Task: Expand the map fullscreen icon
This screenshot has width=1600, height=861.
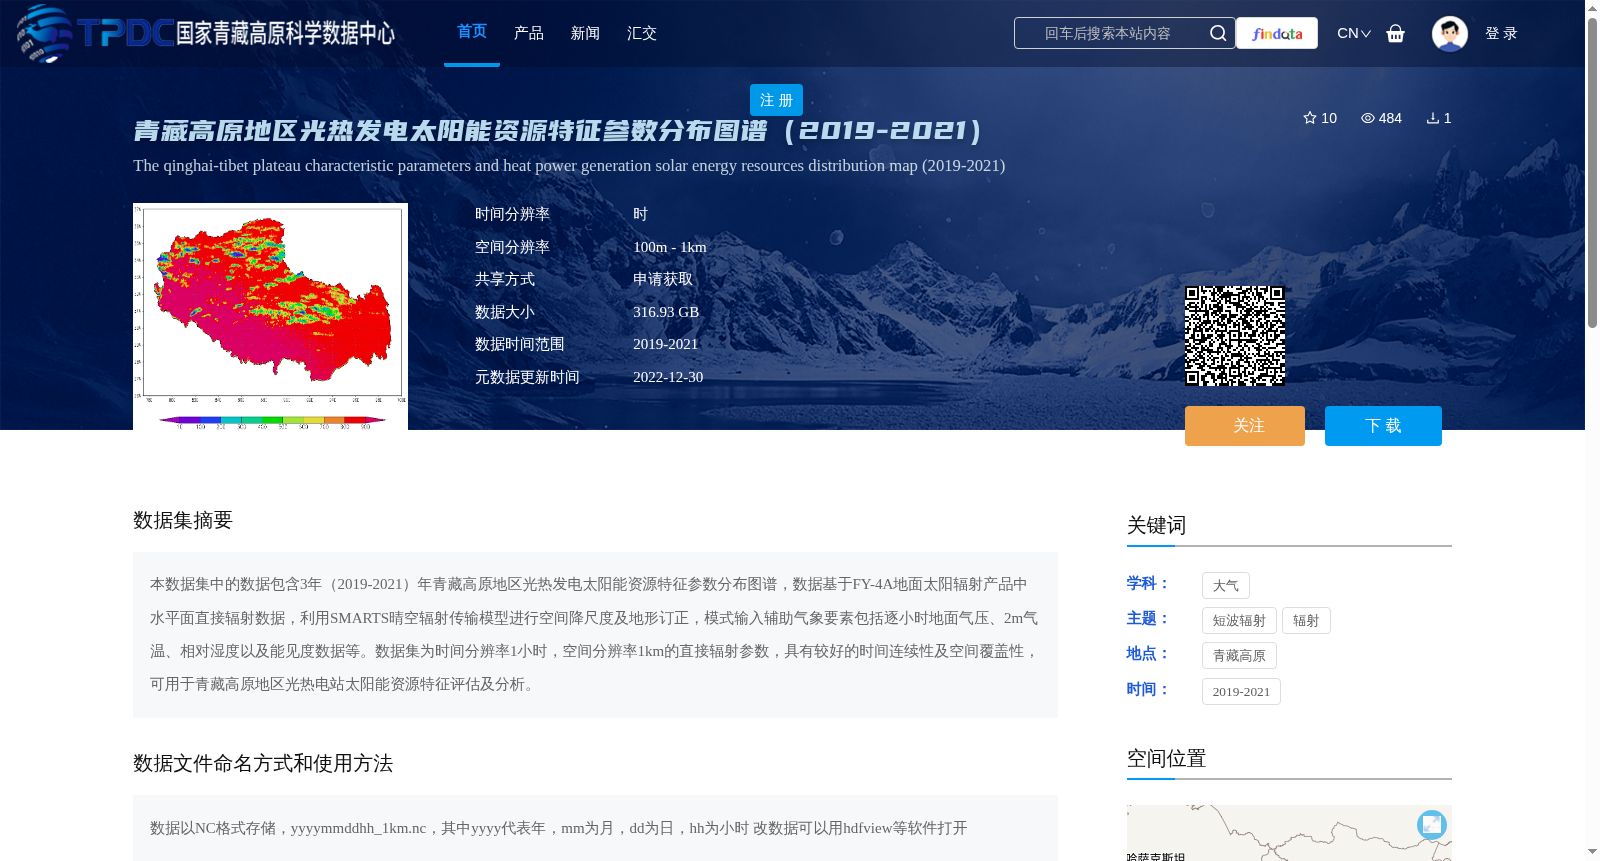Action: click(x=1432, y=824)
